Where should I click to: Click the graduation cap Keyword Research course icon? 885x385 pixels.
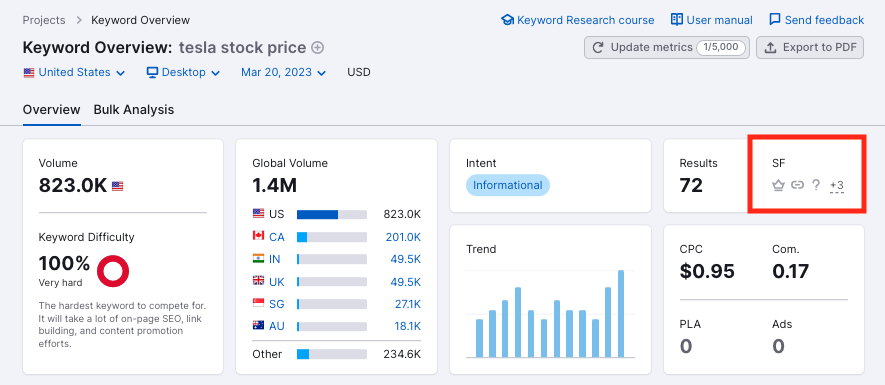tap(507, 20)
